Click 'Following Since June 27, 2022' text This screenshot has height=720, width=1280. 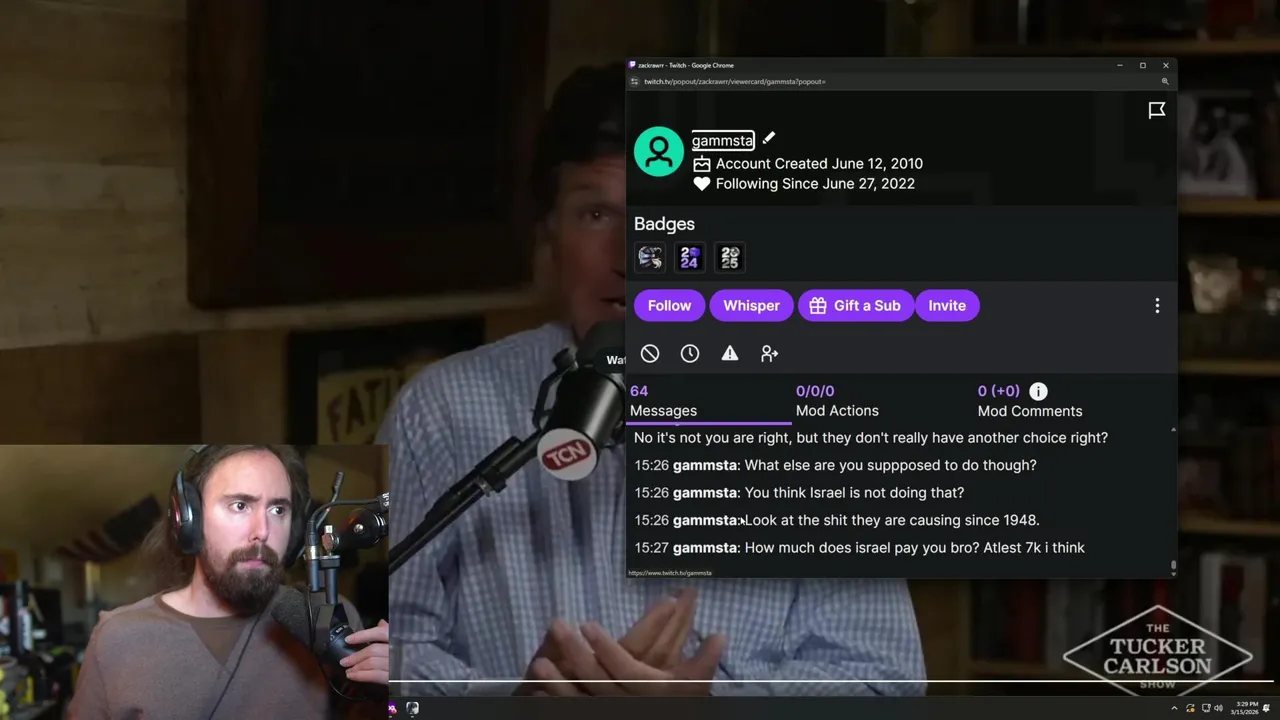point(815,184)
